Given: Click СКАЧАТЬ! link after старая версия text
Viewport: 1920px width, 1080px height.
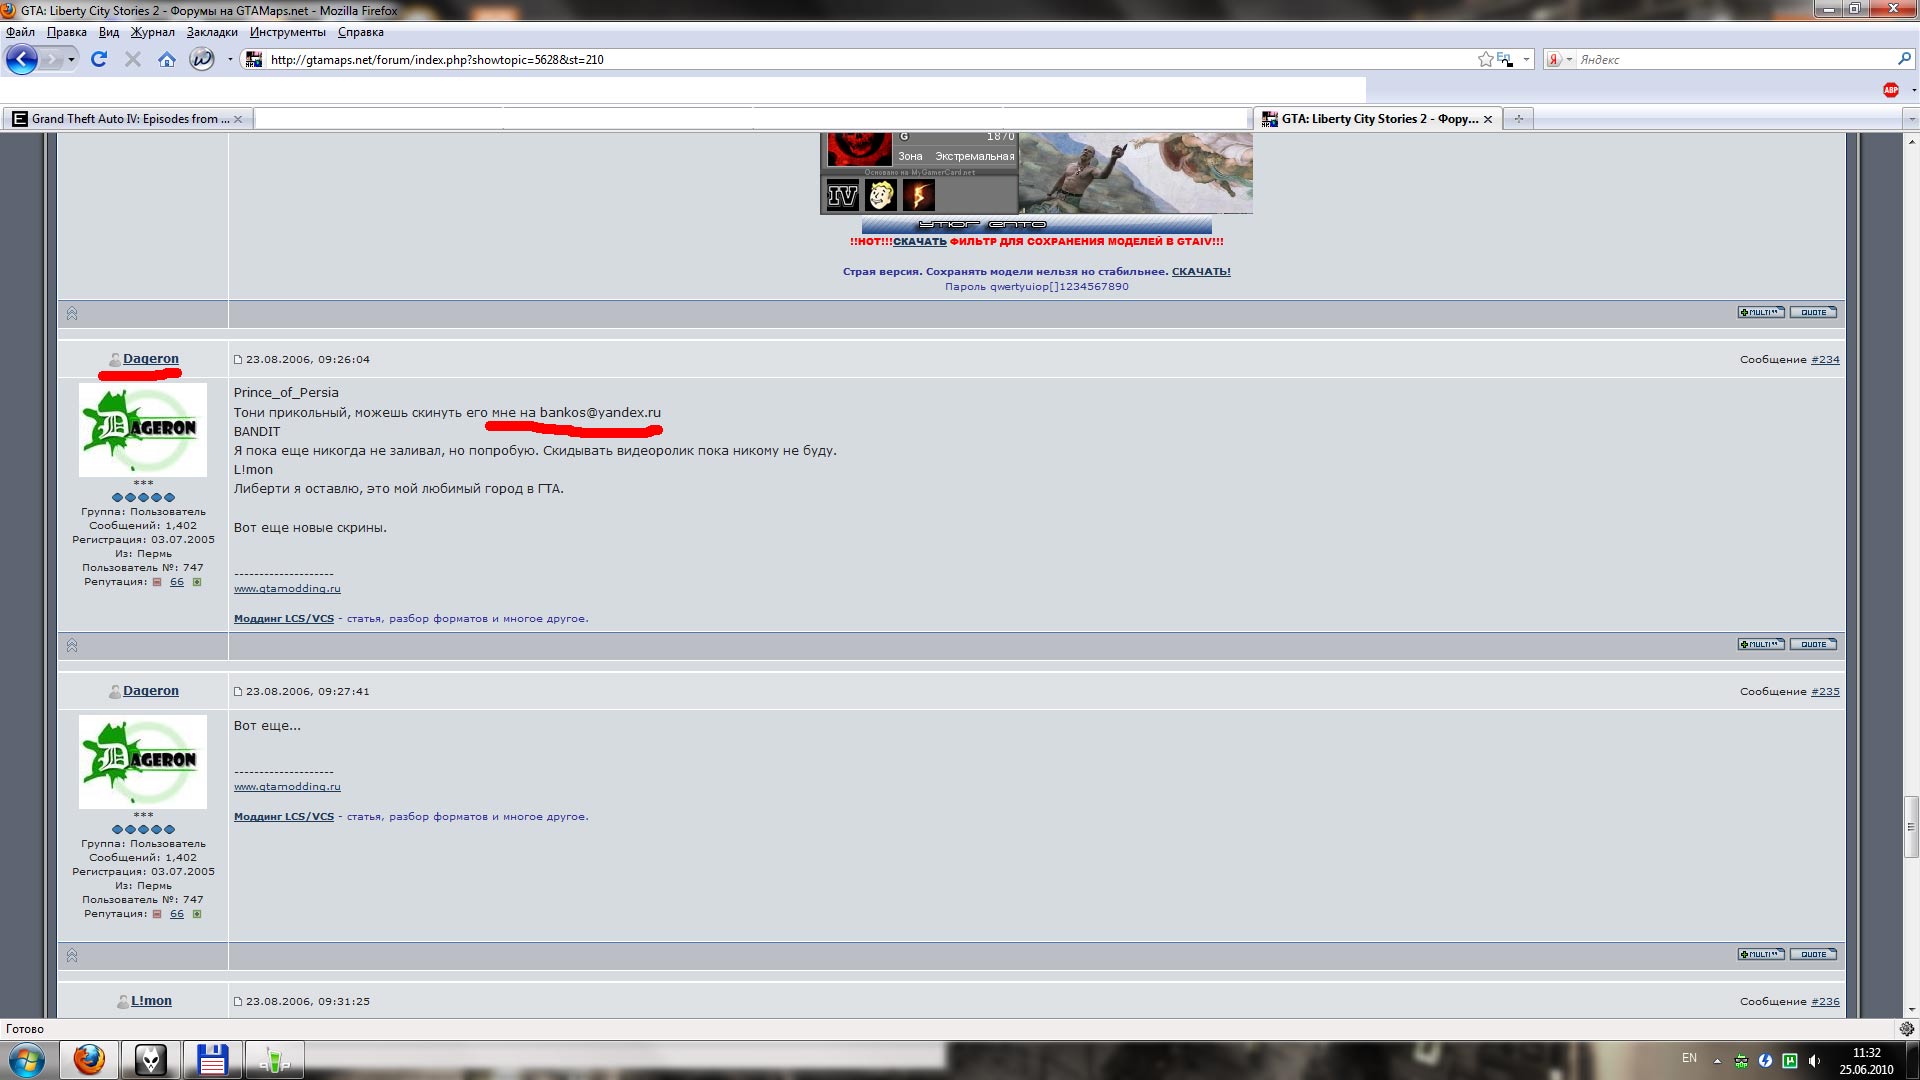Looking at the screenshot, I should pyautogui.click(x=1201, y=271).
